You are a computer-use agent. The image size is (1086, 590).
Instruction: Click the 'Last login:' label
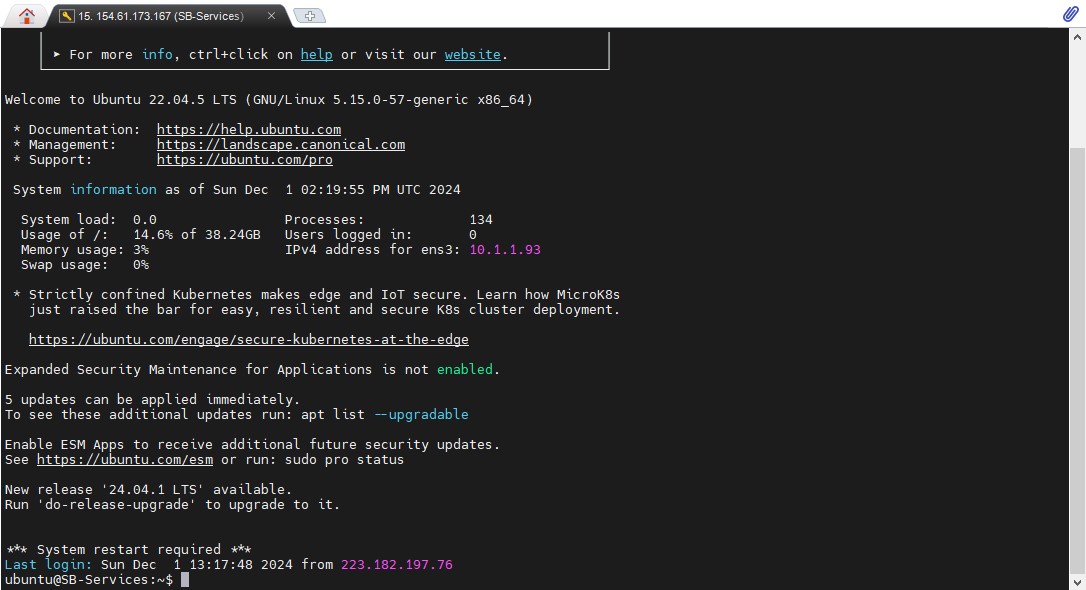pos(48,564)
